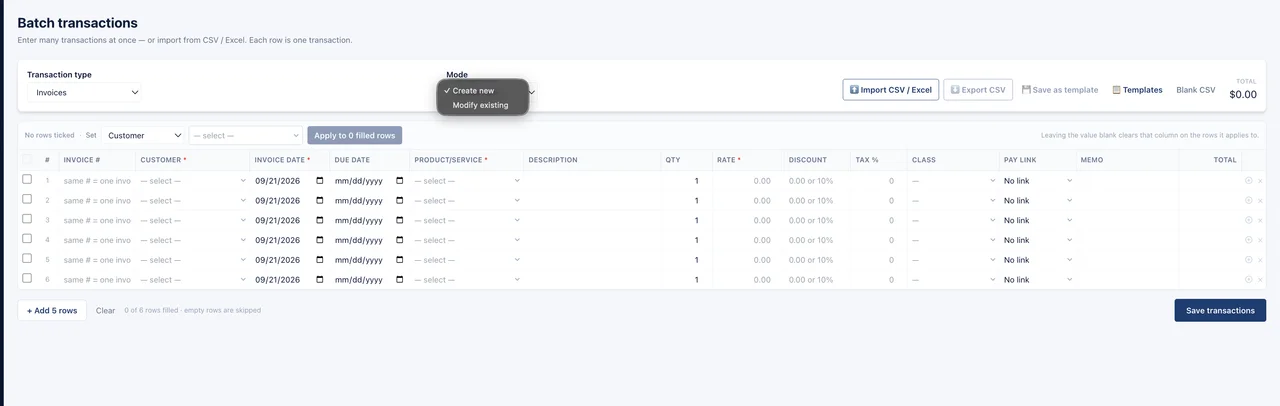The height and width of the screenshot is (406, 1280).
Task: Delete row 6 with its X icon
Action: click(x=1260, y=280)
